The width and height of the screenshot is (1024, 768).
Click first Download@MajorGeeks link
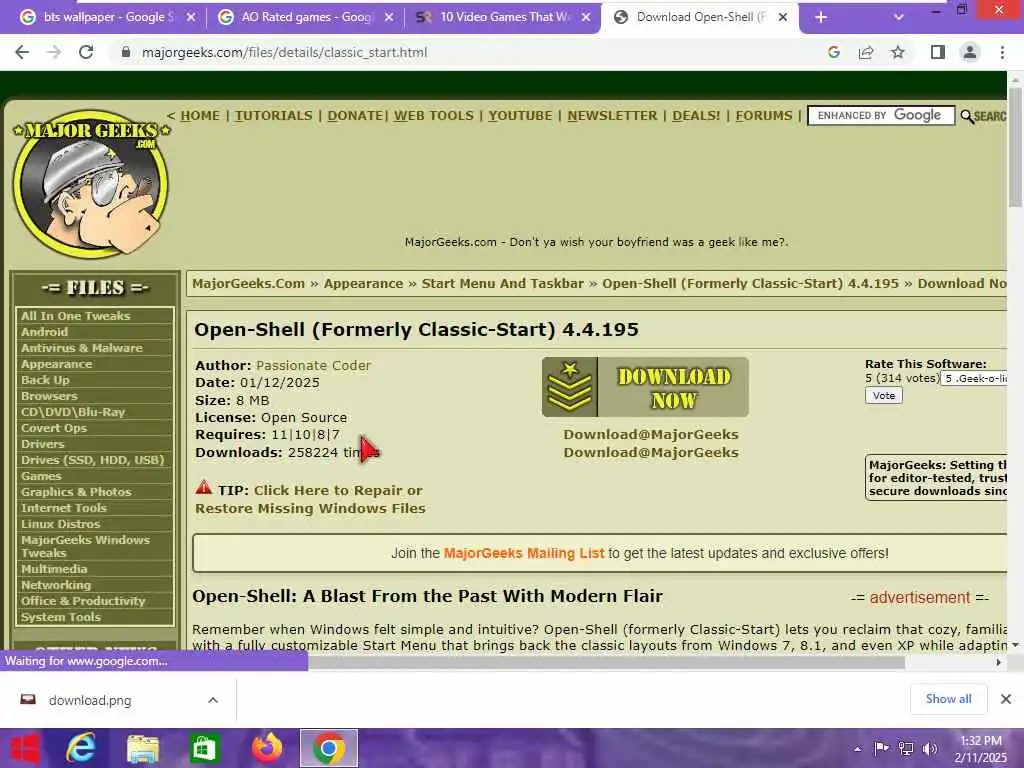tap(651, 434)
